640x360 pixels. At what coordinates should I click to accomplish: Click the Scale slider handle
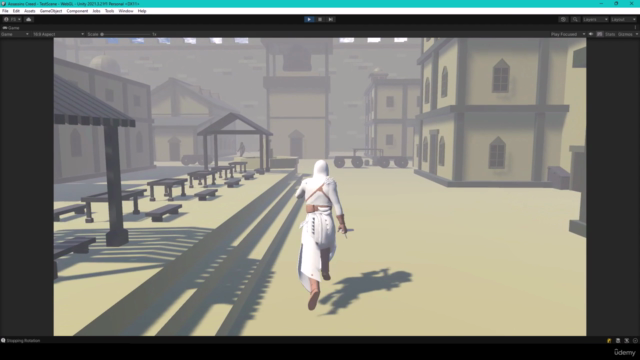102,34
